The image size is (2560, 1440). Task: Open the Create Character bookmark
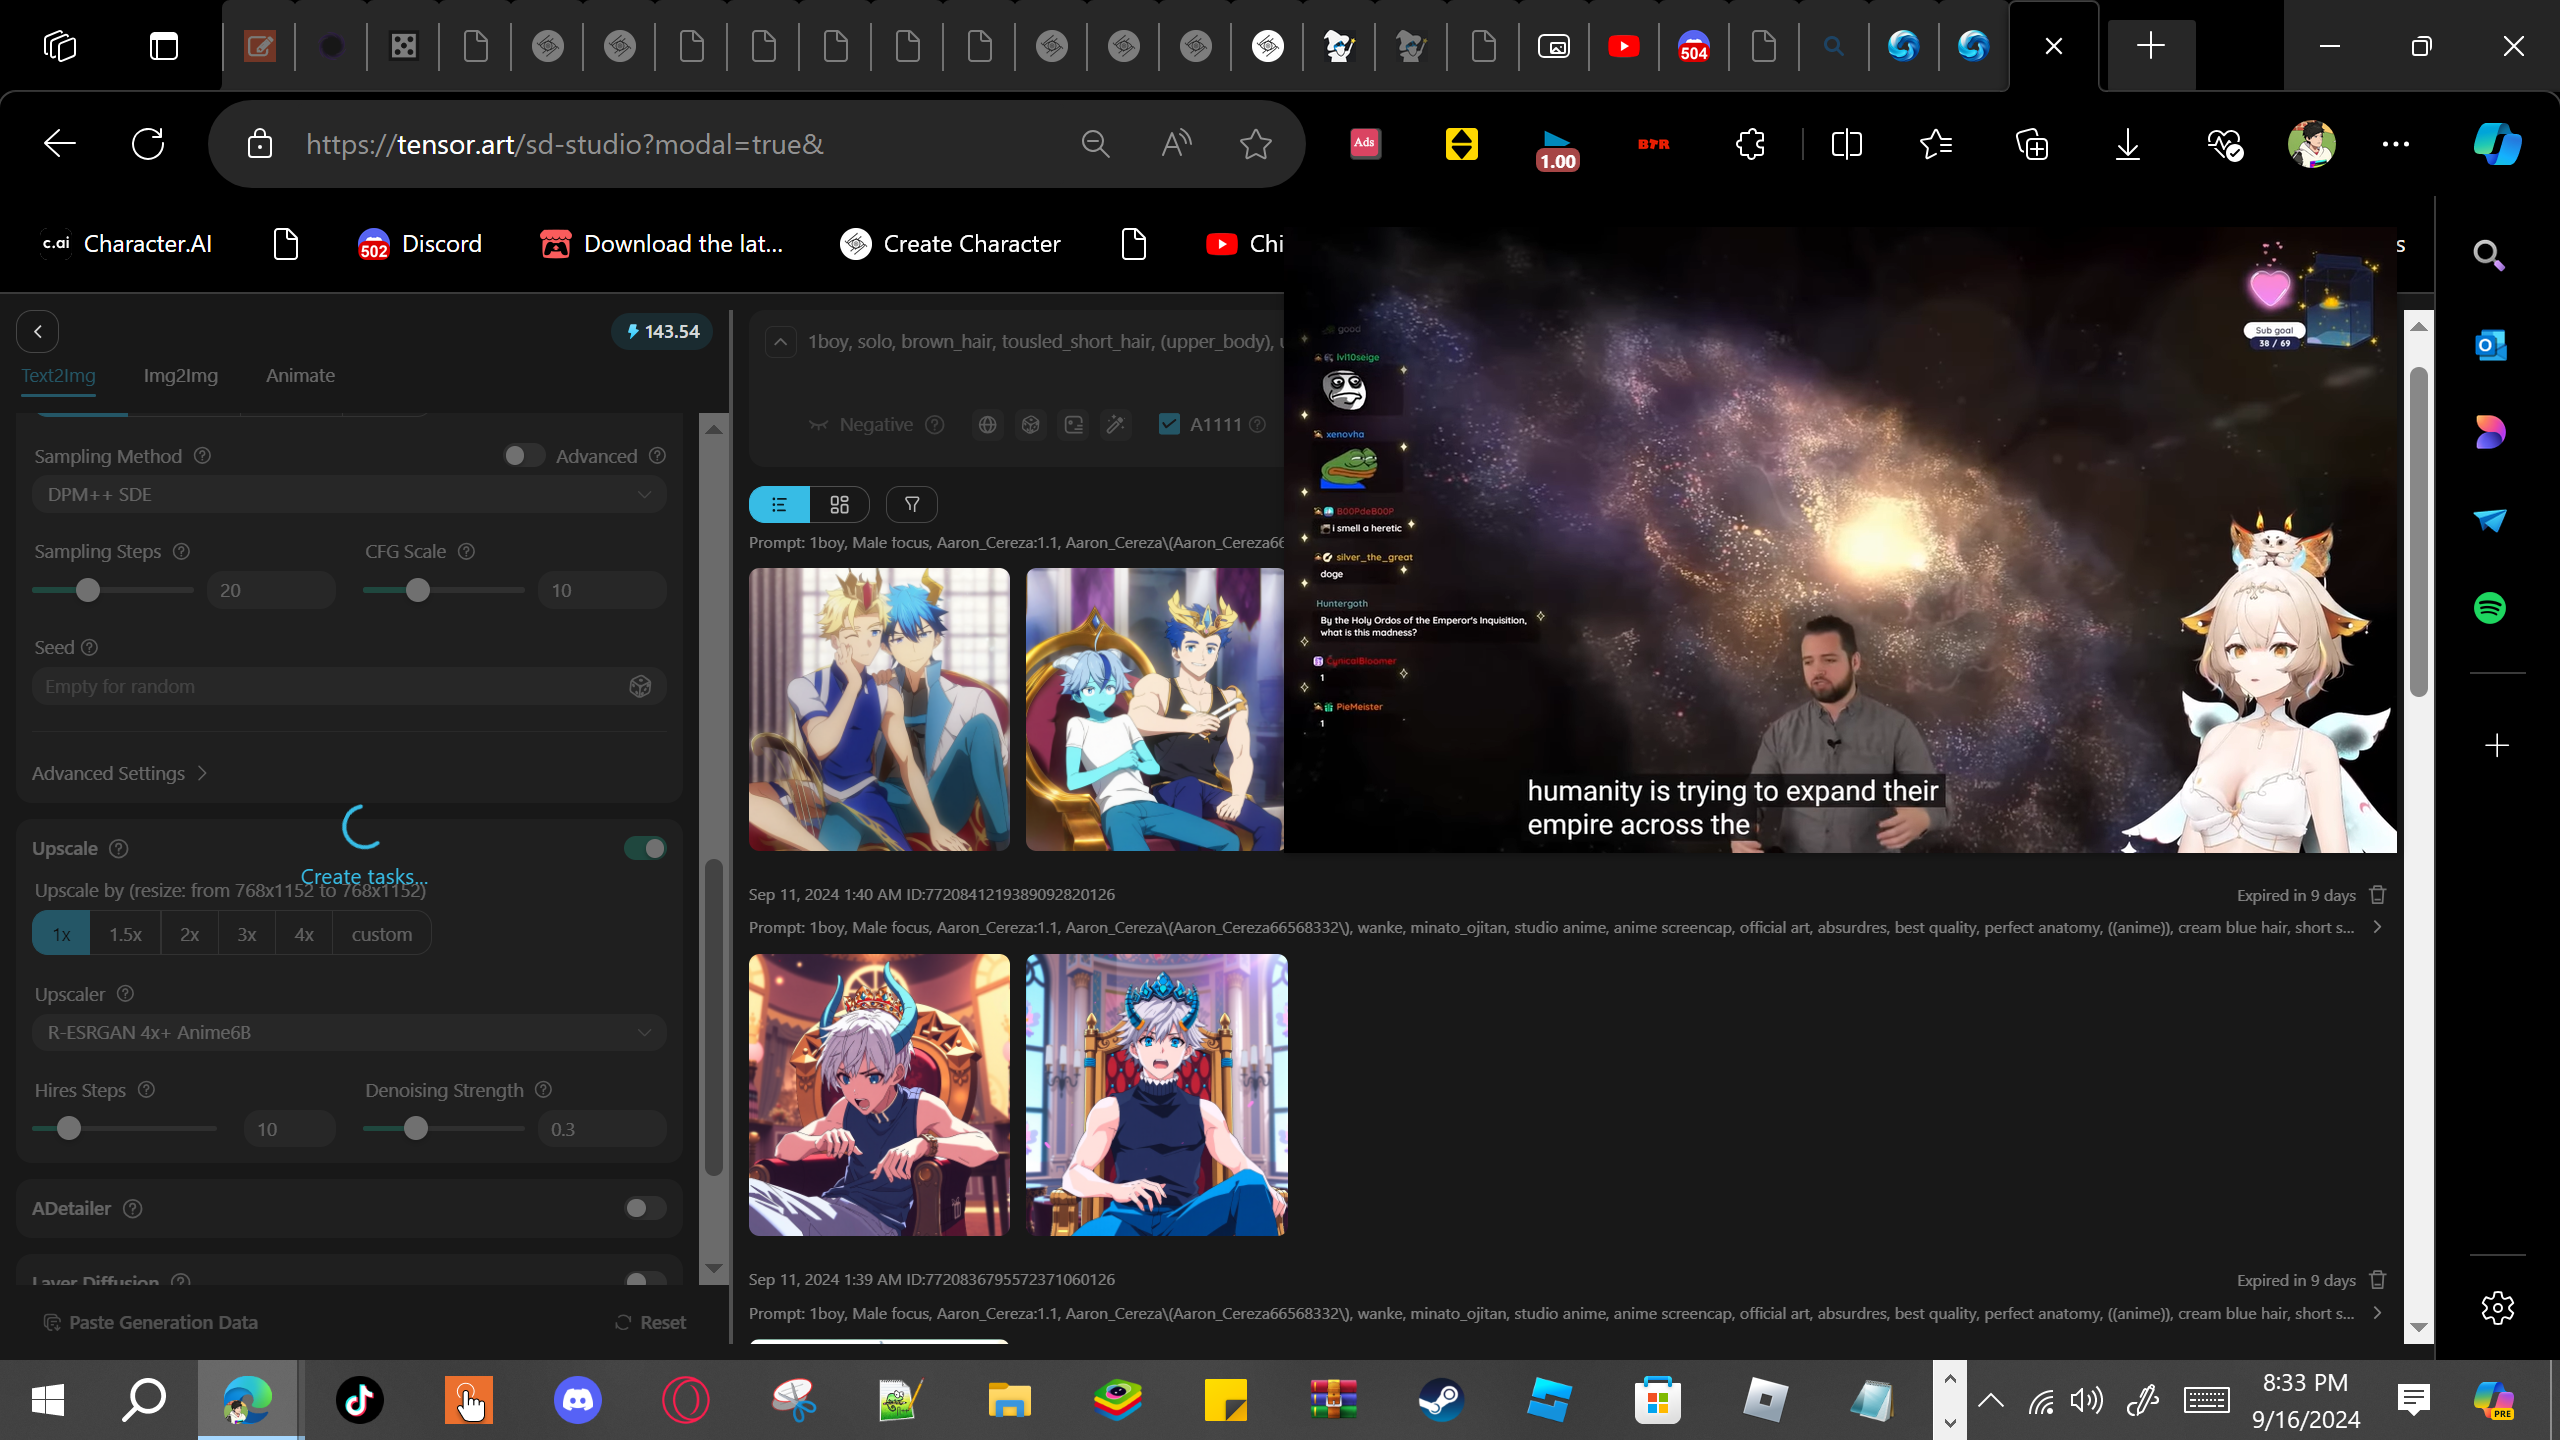pyautogui.click(x=951, y=244)
